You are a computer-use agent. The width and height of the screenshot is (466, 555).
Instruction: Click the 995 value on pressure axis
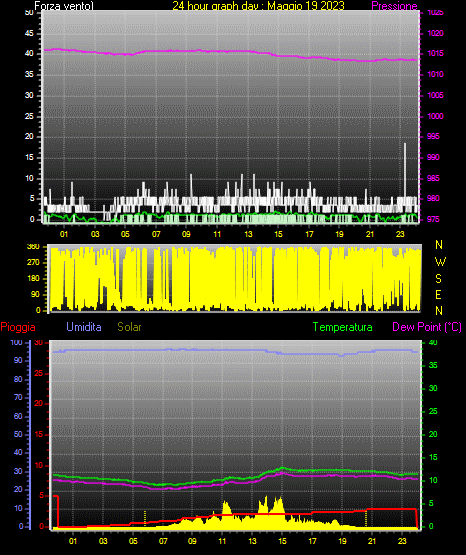[x=433, y=136]
